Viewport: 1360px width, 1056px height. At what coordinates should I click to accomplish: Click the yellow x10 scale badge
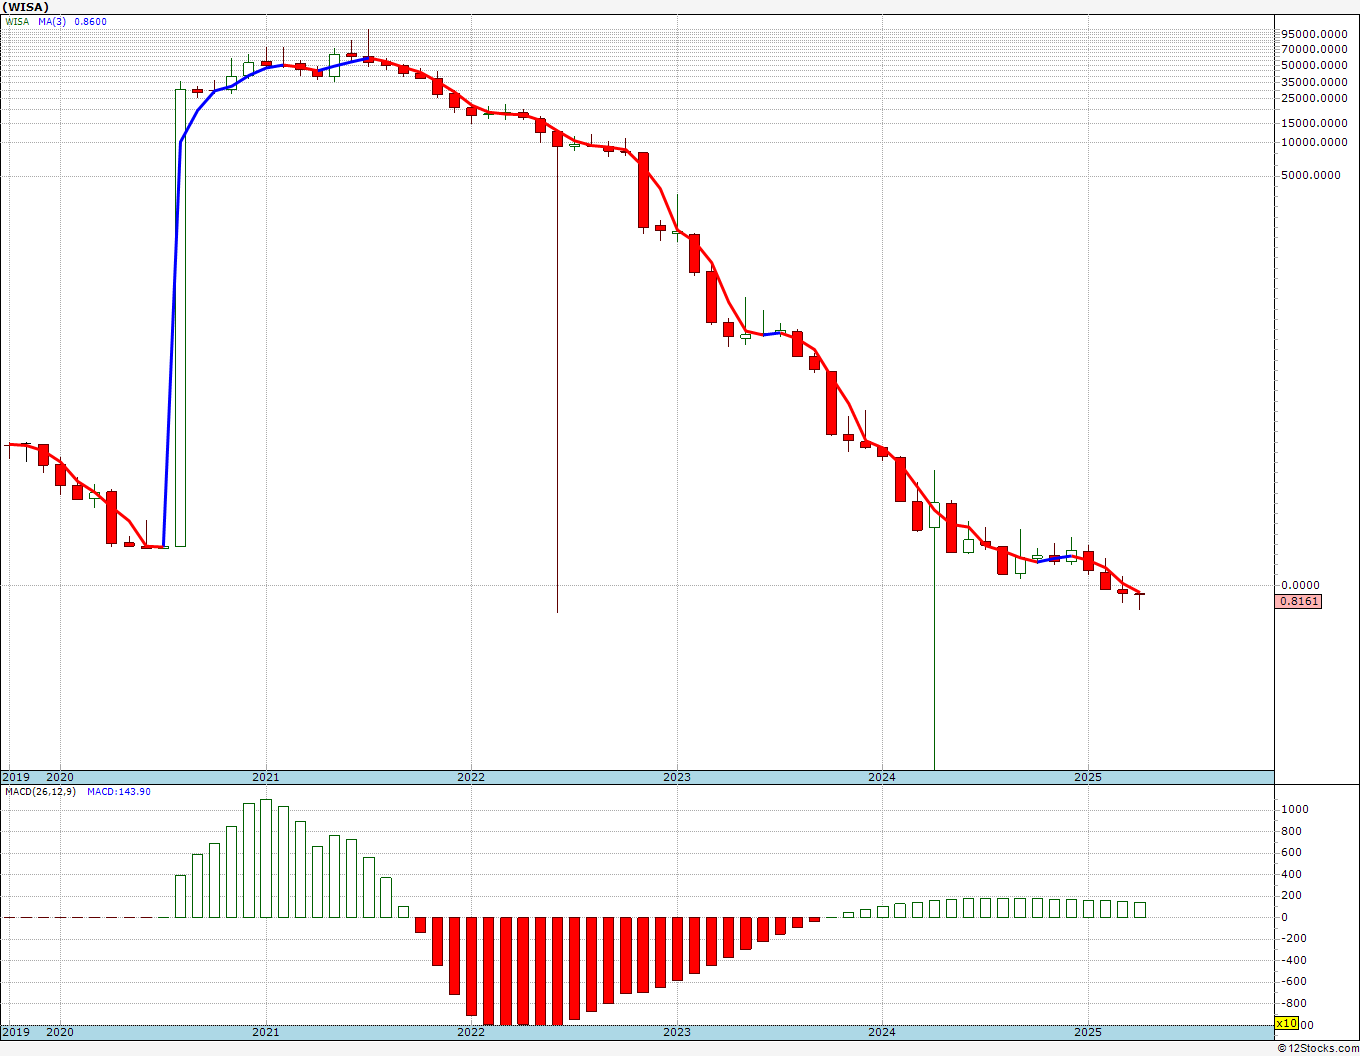pos(1287,1023)
